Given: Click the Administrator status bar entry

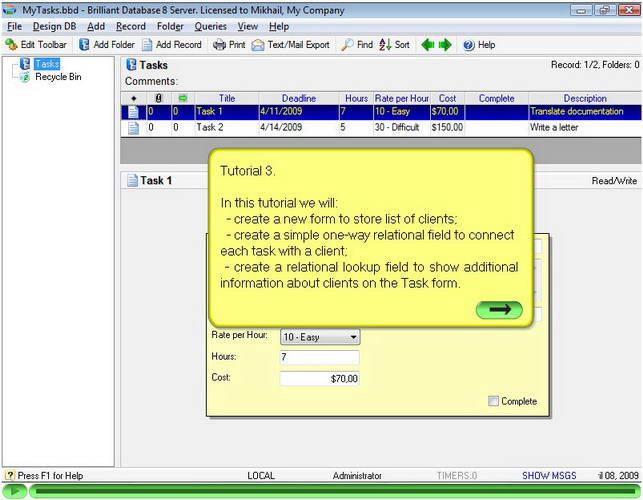Looking at the screenshot, I should (357, 476).
